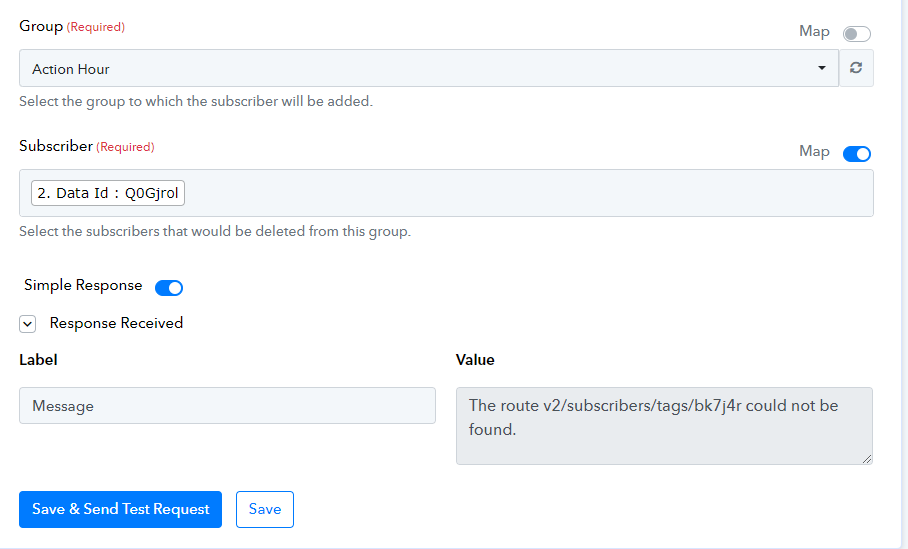Screen dimensions: 908x549
Task: Click the Simple Response label
Action: (x=83, y=286)
